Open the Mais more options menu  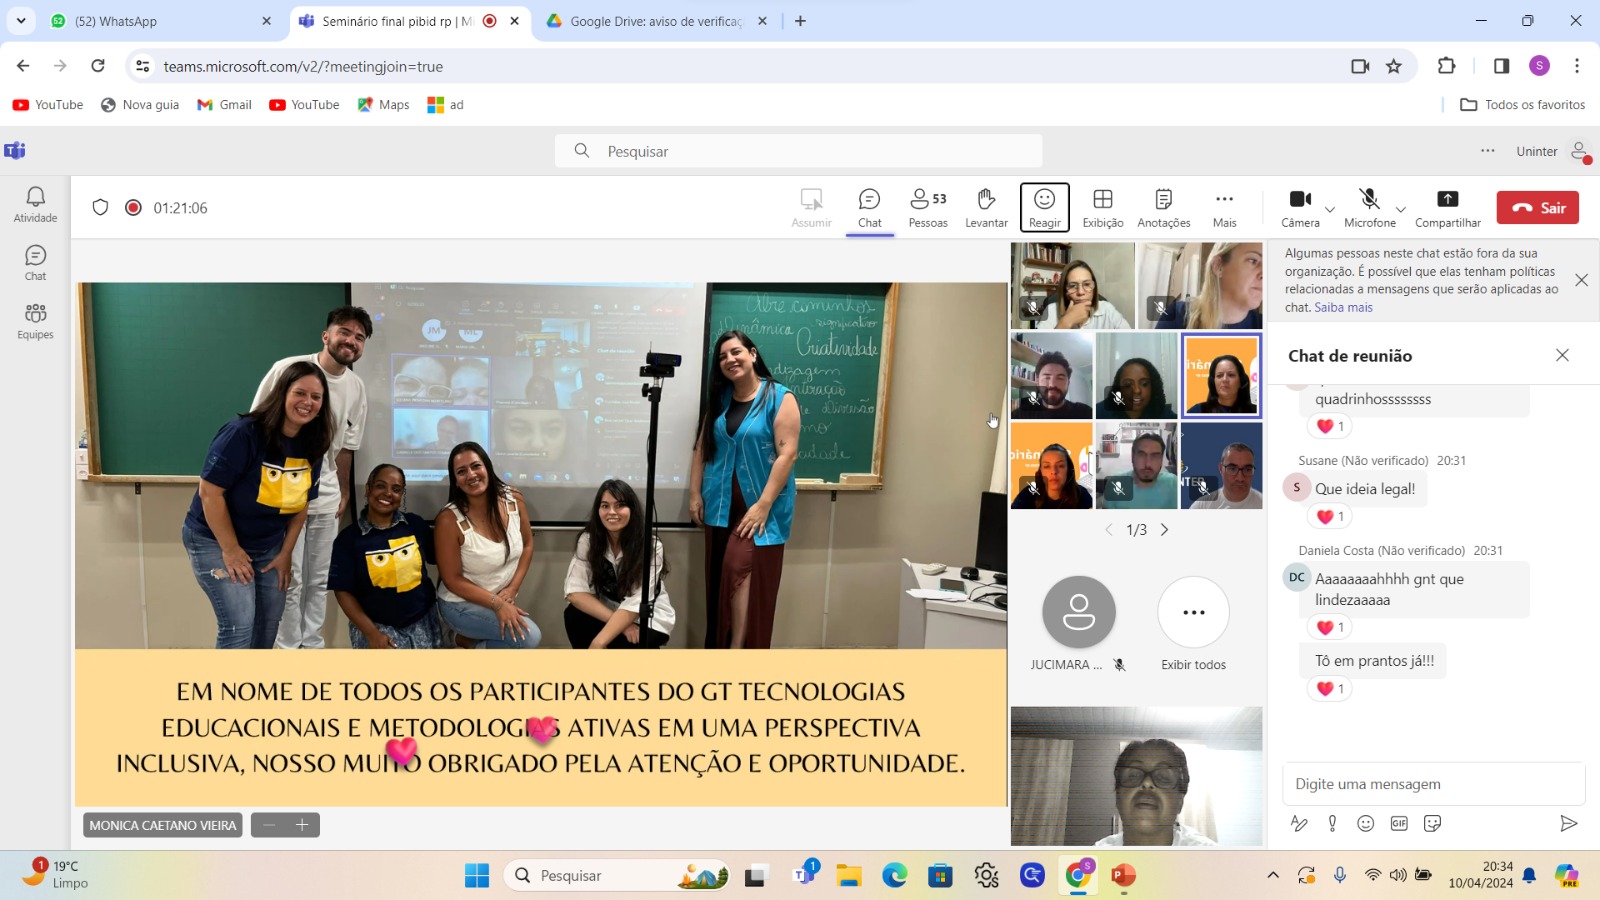click(1224, 207)
